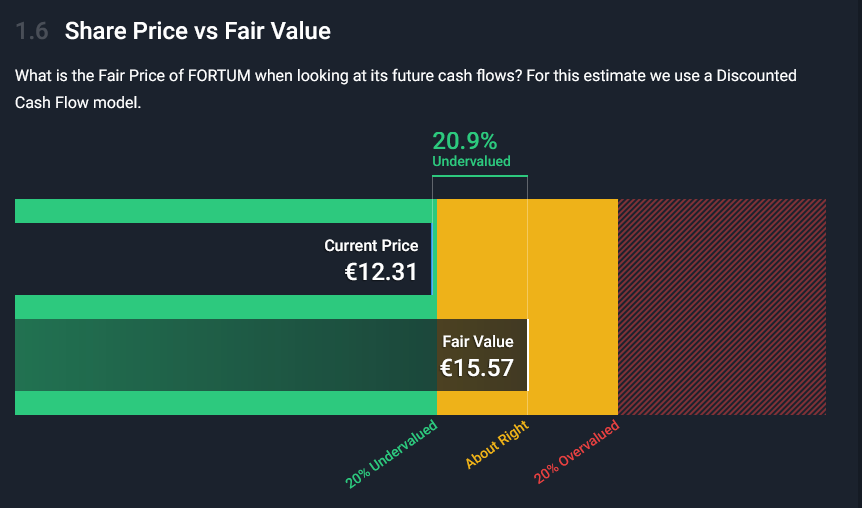Viewport: 862px width, 508px height.
Task: Click the 20% Undervalued axis label
Action: pyautogui.click(x=391, y=454)
